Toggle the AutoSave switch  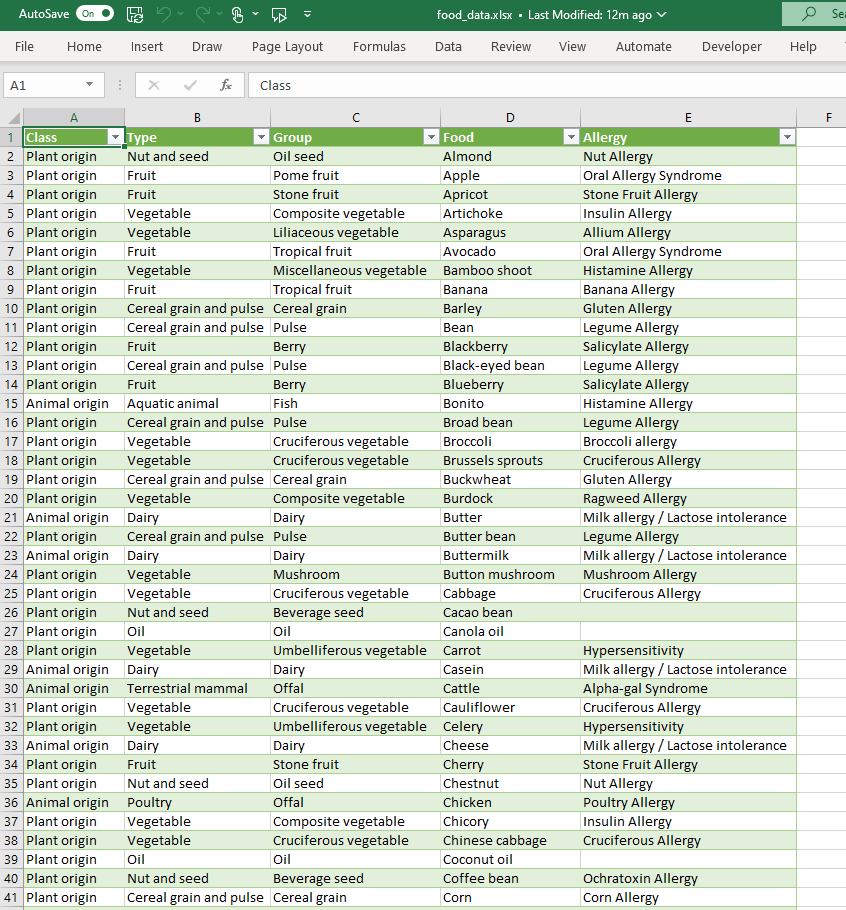(95, 14)
